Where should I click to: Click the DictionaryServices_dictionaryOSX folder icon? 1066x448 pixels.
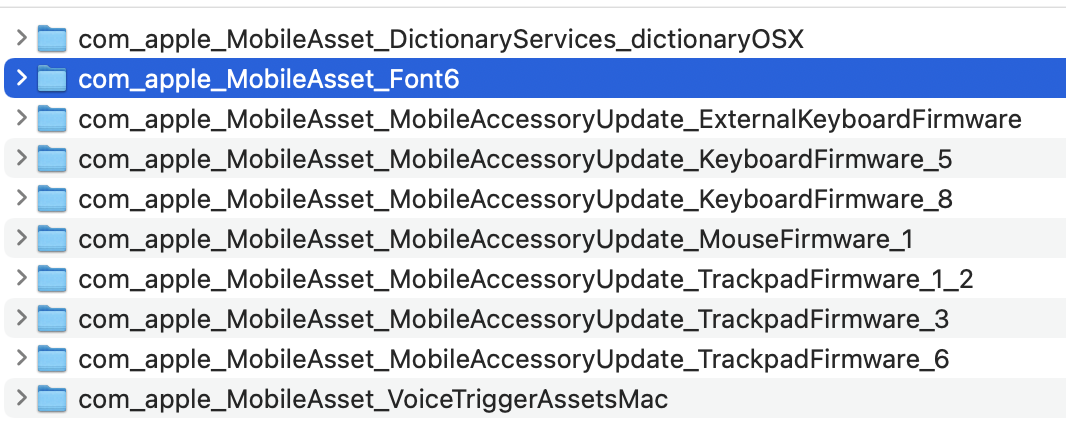(x=52, y=39)
